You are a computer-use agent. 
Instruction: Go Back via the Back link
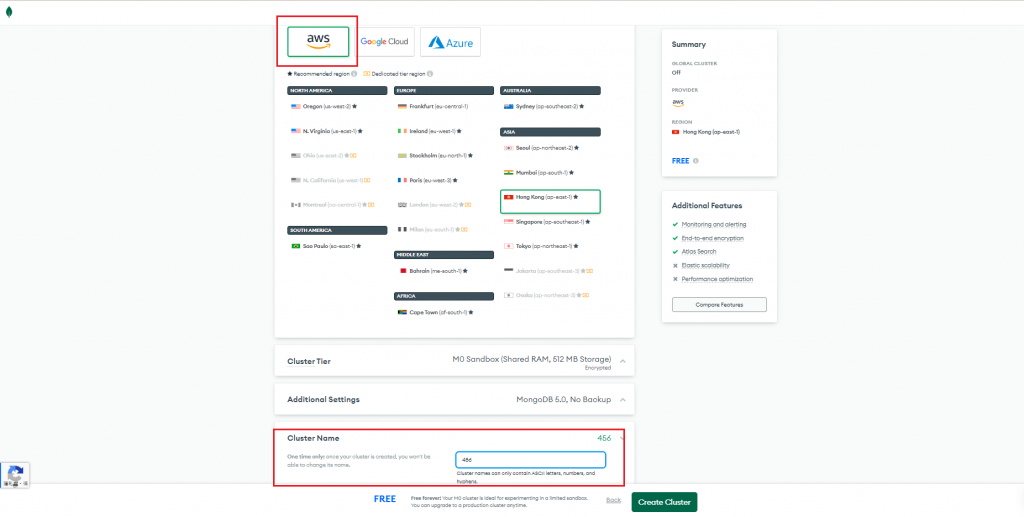point(613,500)
